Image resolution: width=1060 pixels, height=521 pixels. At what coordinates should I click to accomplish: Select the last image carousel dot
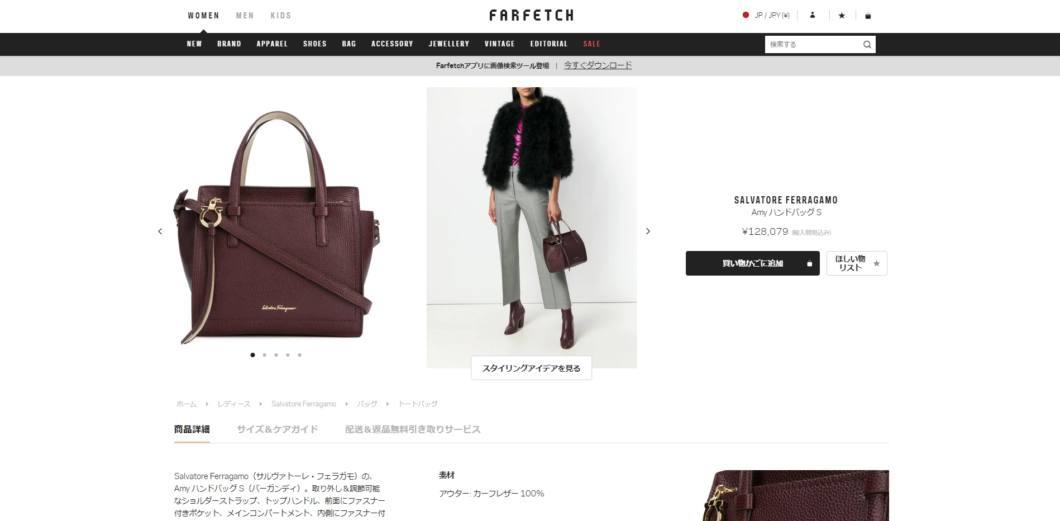pos(299,355)
